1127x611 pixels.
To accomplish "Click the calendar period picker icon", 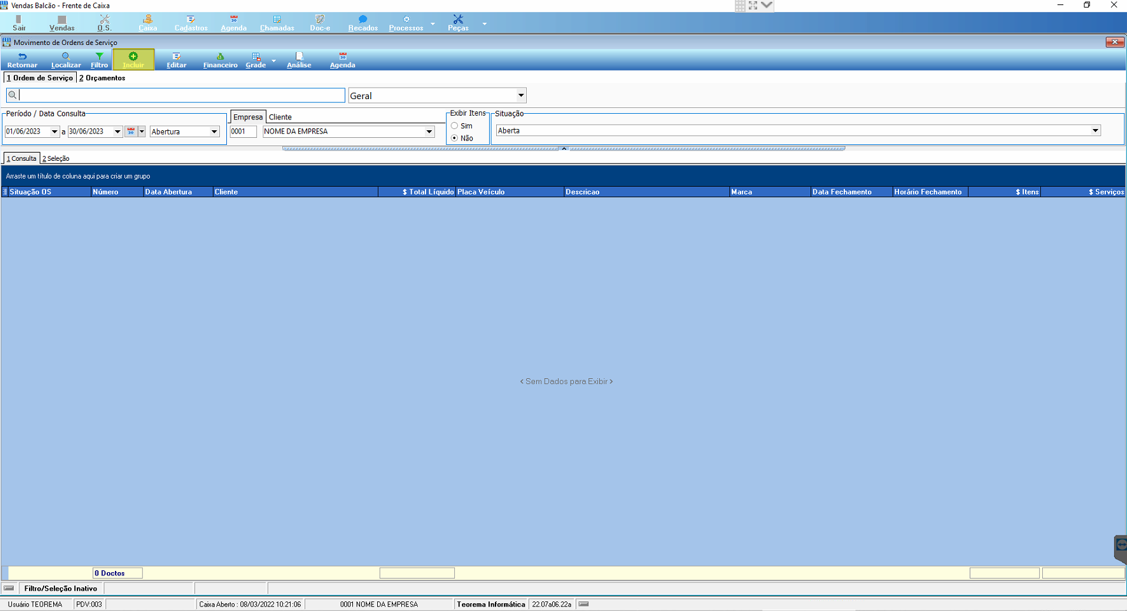I will (x=131, y=132).
